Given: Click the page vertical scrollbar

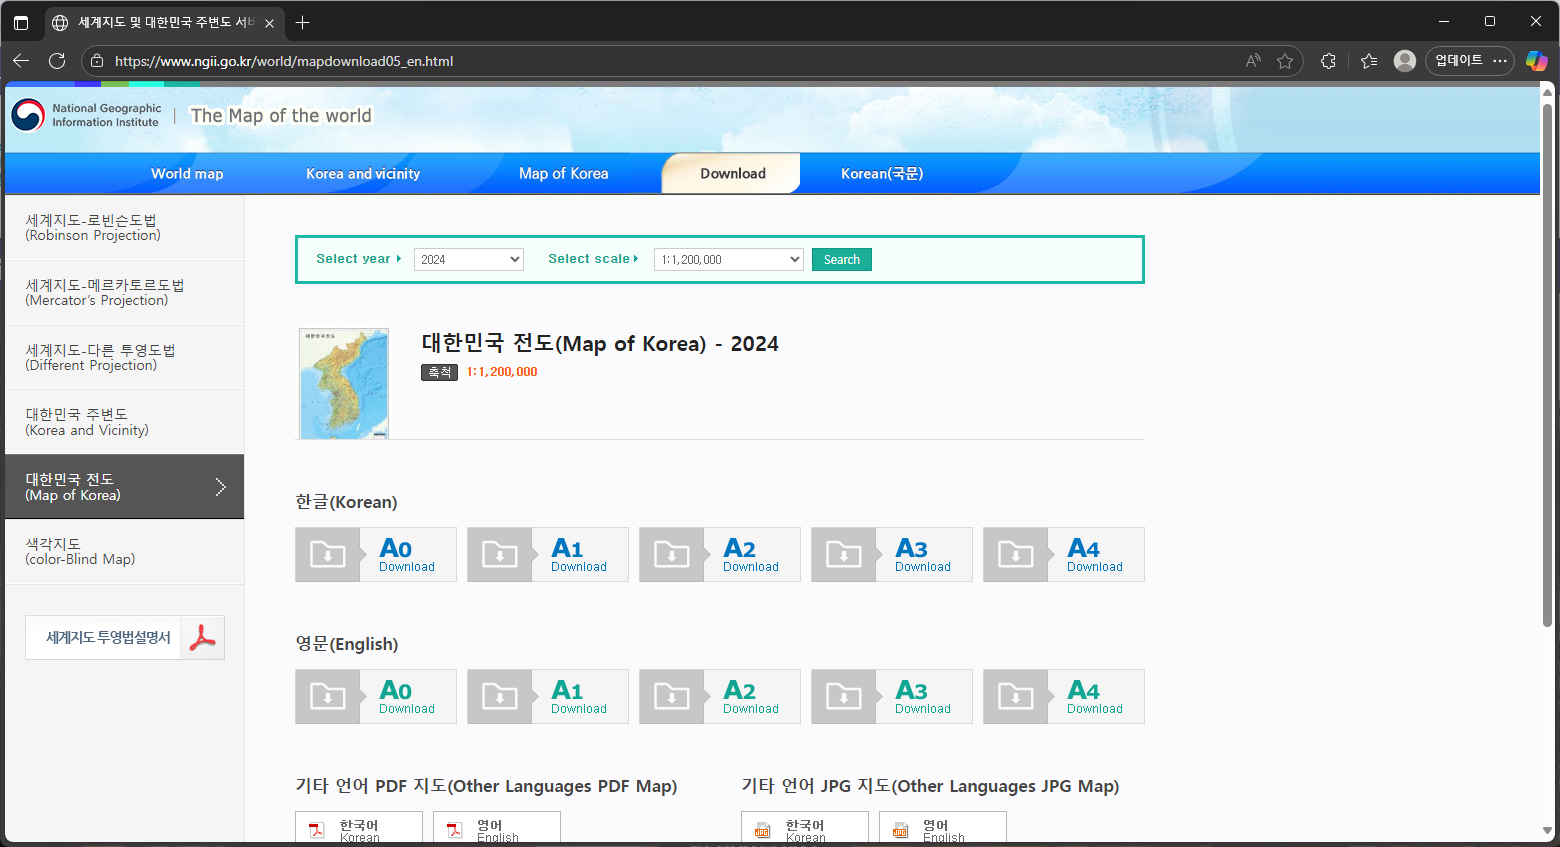Looking at the screenshot, I should coord(1547,365).
